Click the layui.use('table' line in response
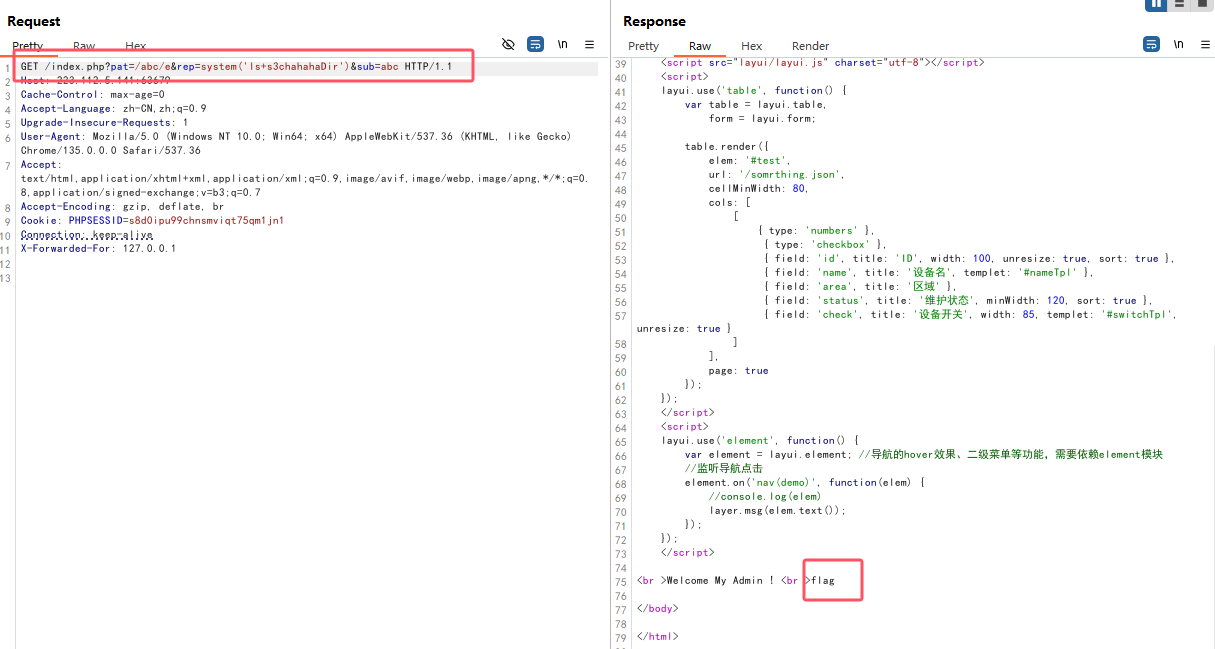Screen dimensions: 1215x649 (x=755, y=91)
